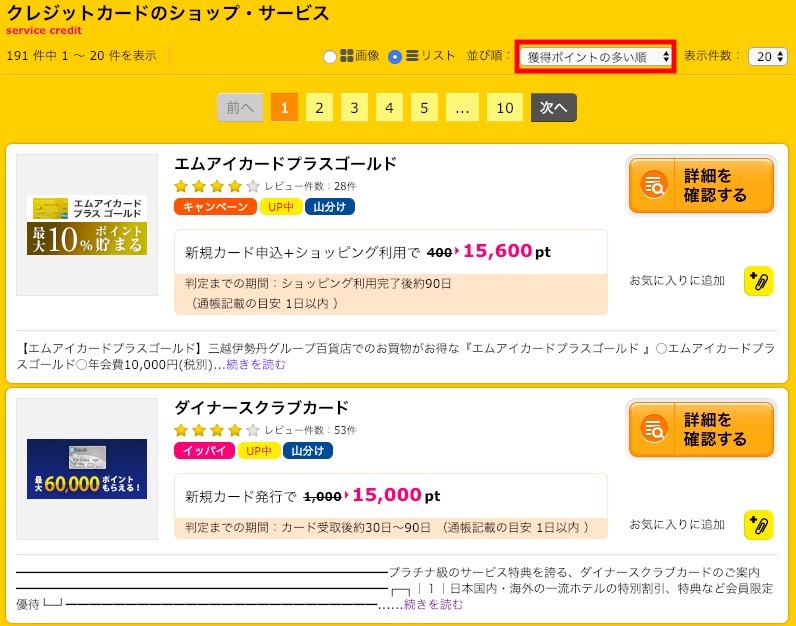This screenshot has height=626, width=796.
Task: Click the 山分け badge under エムアイカードプラスゴールド
Action: pos(329,207)
